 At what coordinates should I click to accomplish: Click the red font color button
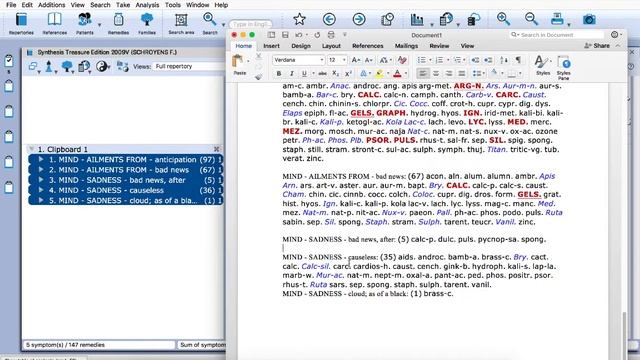pyautogui.click(x=397, y=73)
